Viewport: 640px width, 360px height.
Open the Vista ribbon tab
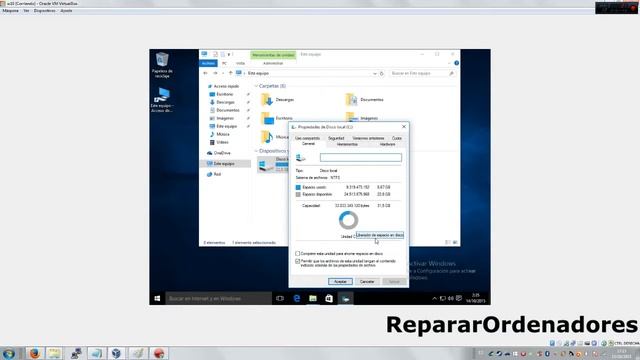pos(240,63)
